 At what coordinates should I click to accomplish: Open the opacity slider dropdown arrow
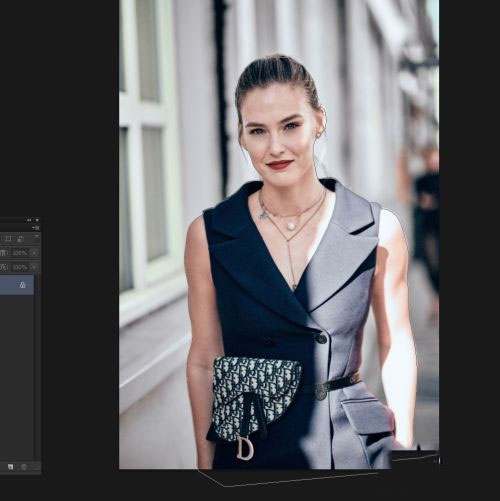coord(34,253)
